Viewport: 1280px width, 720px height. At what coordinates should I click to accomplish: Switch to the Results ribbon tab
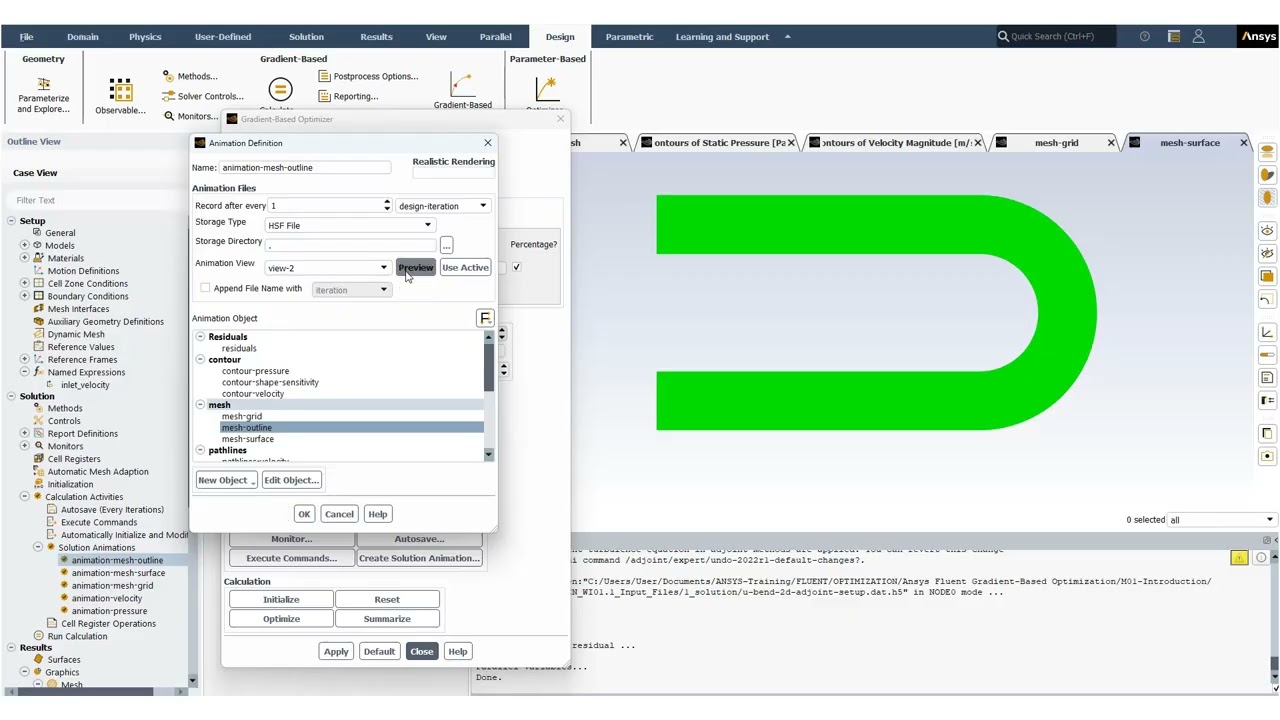coord(376,37)
